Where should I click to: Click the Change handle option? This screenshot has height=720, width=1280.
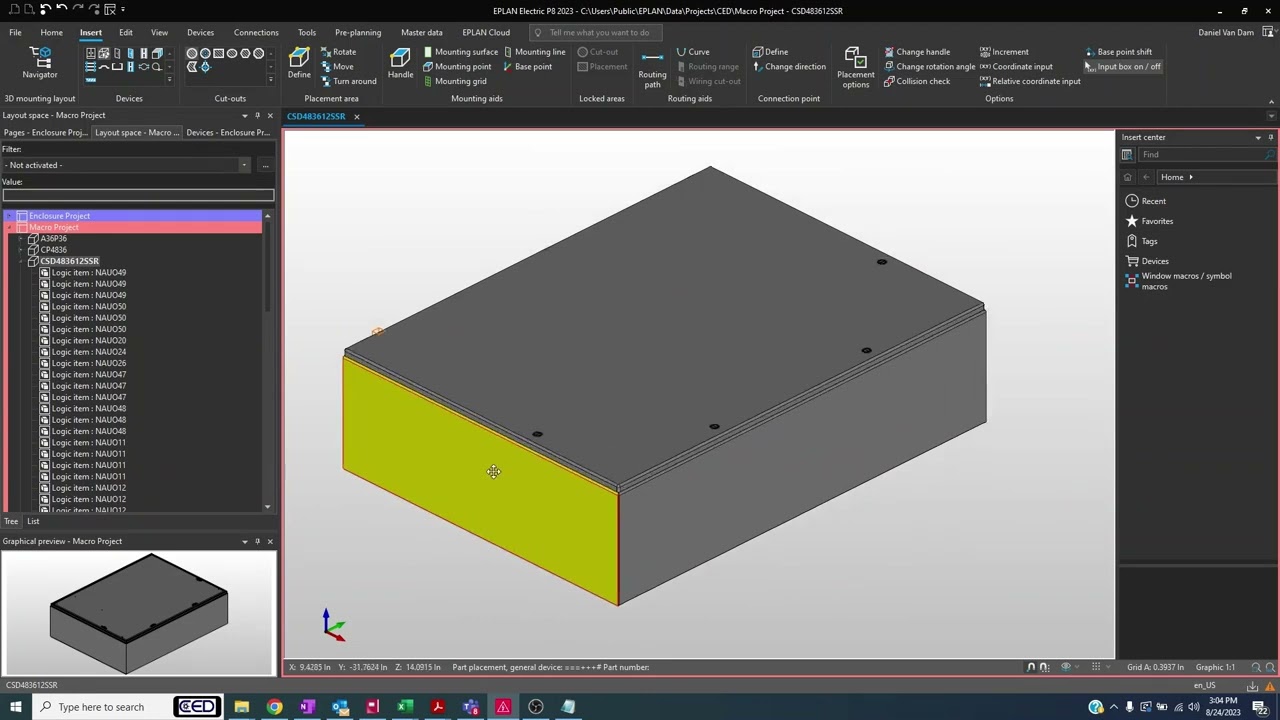point(917,52)
